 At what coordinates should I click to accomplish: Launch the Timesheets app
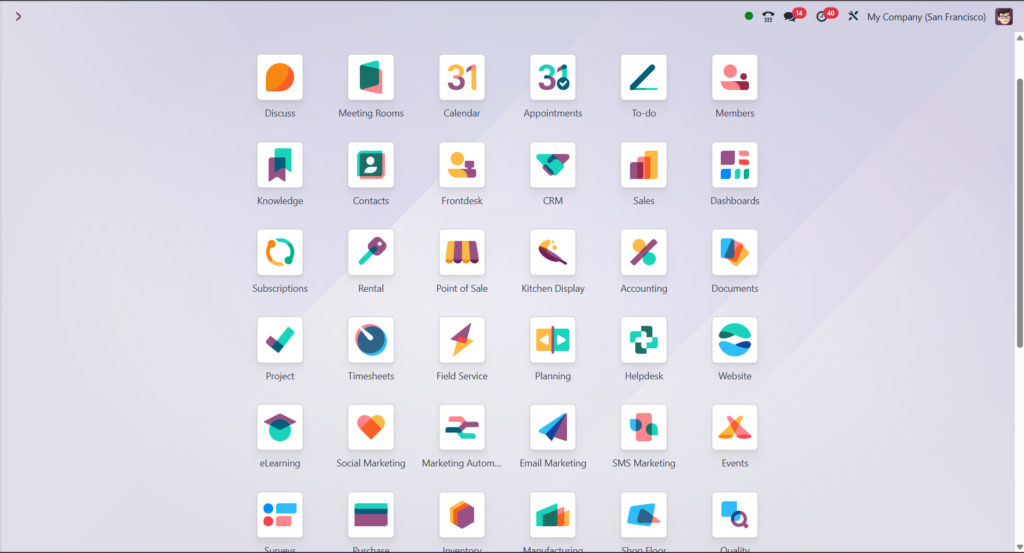tap(371, 340)
